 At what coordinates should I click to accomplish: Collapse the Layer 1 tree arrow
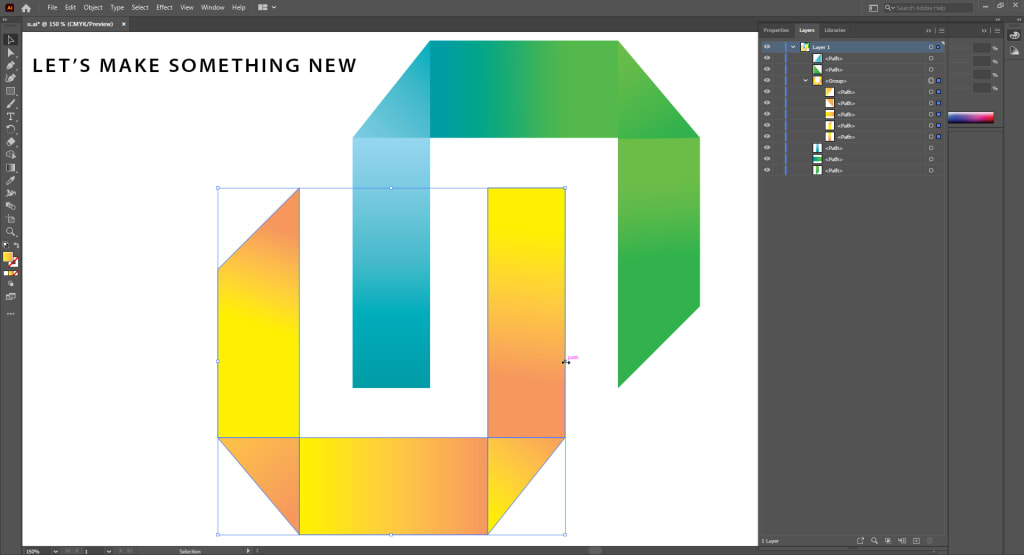pos(793,47)
